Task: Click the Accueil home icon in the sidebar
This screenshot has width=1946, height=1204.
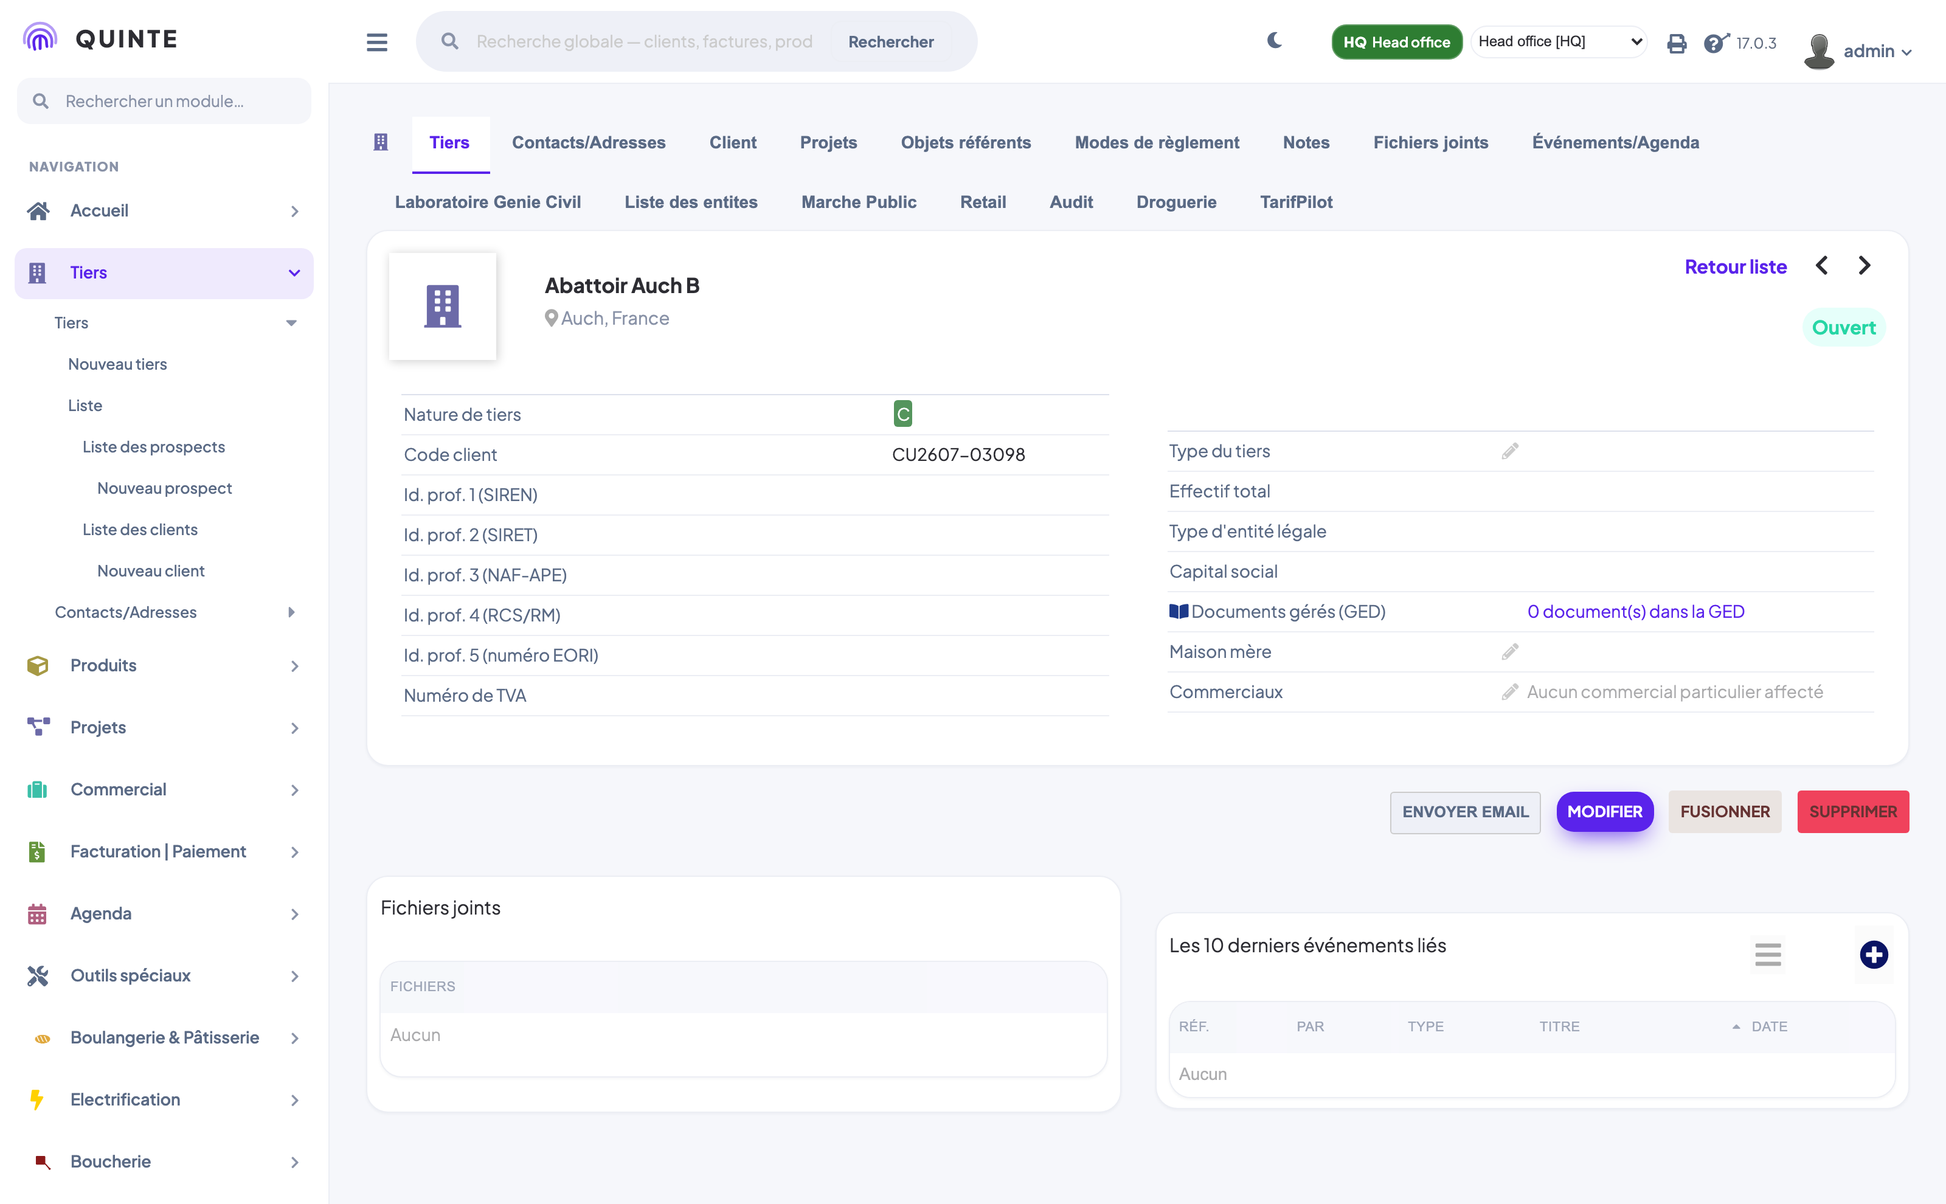Action: click(38, 211)
